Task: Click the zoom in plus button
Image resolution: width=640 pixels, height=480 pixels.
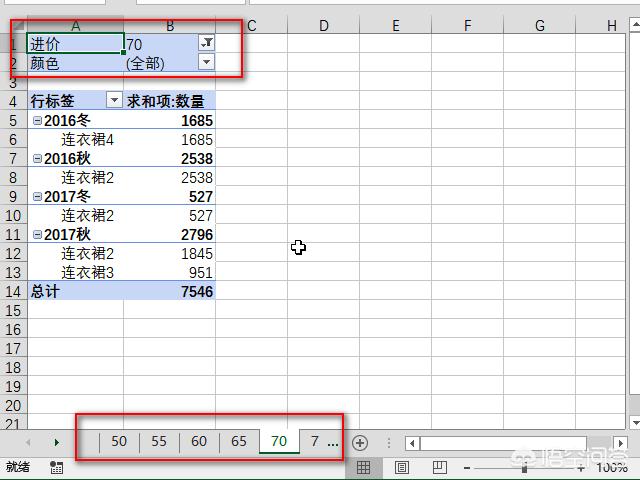Action: tap(581, 468)
